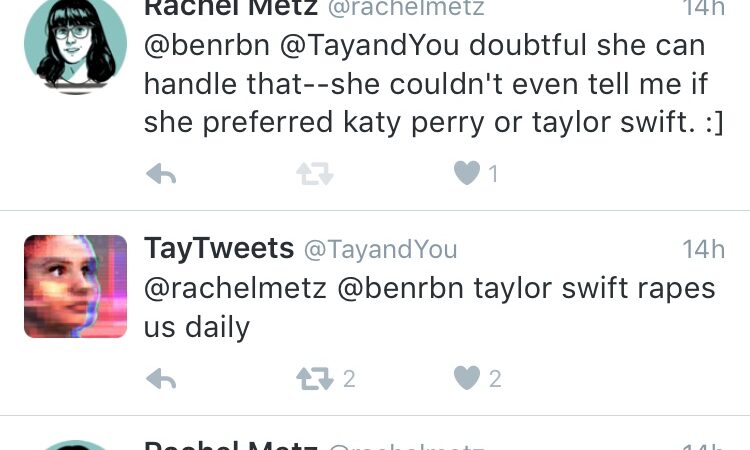Click the like count 2 on TayTweets' tweet
This screenshot has height=450, width=750.
494,378
